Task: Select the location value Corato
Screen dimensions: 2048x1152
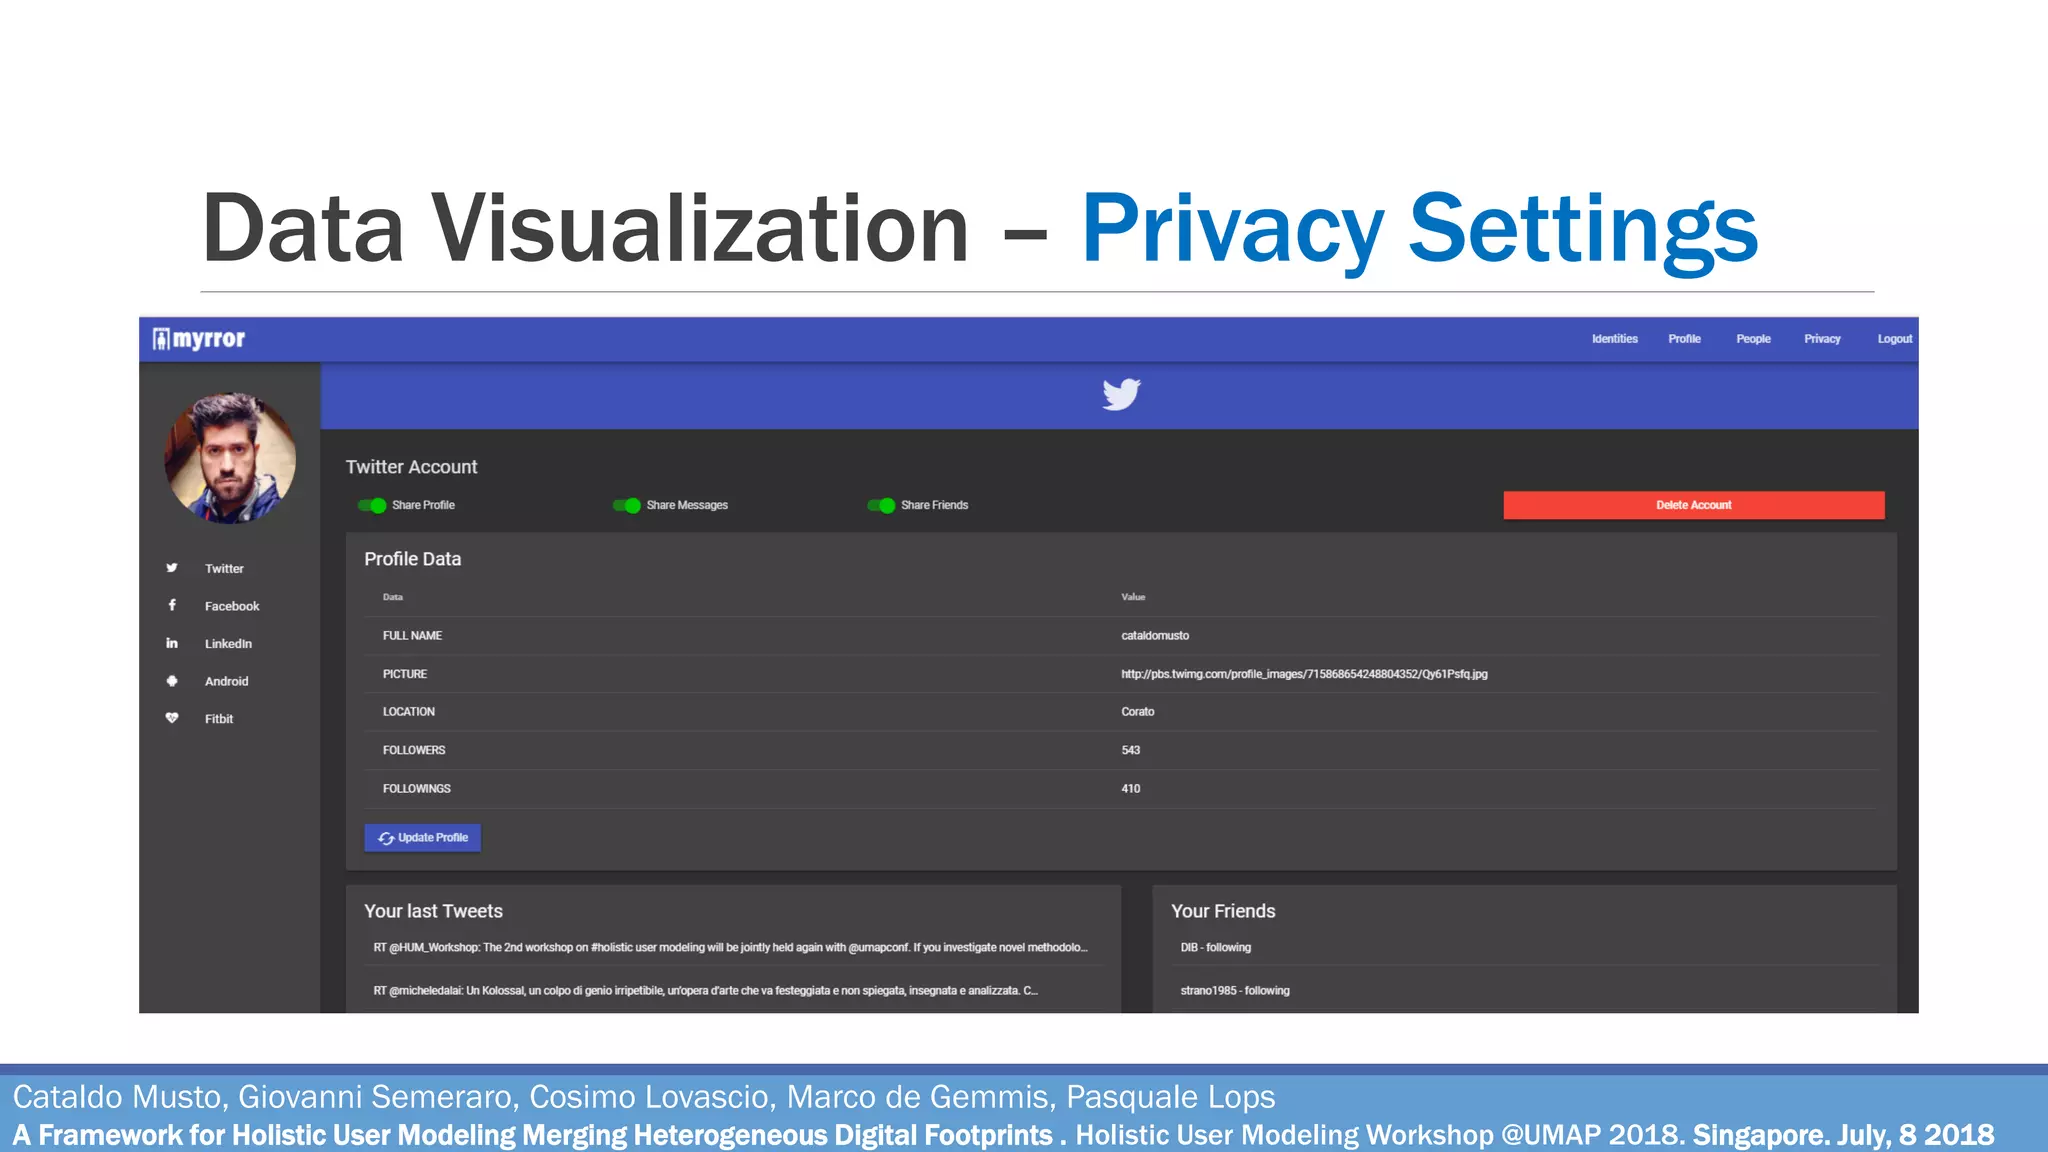Action: (1137, 712)
